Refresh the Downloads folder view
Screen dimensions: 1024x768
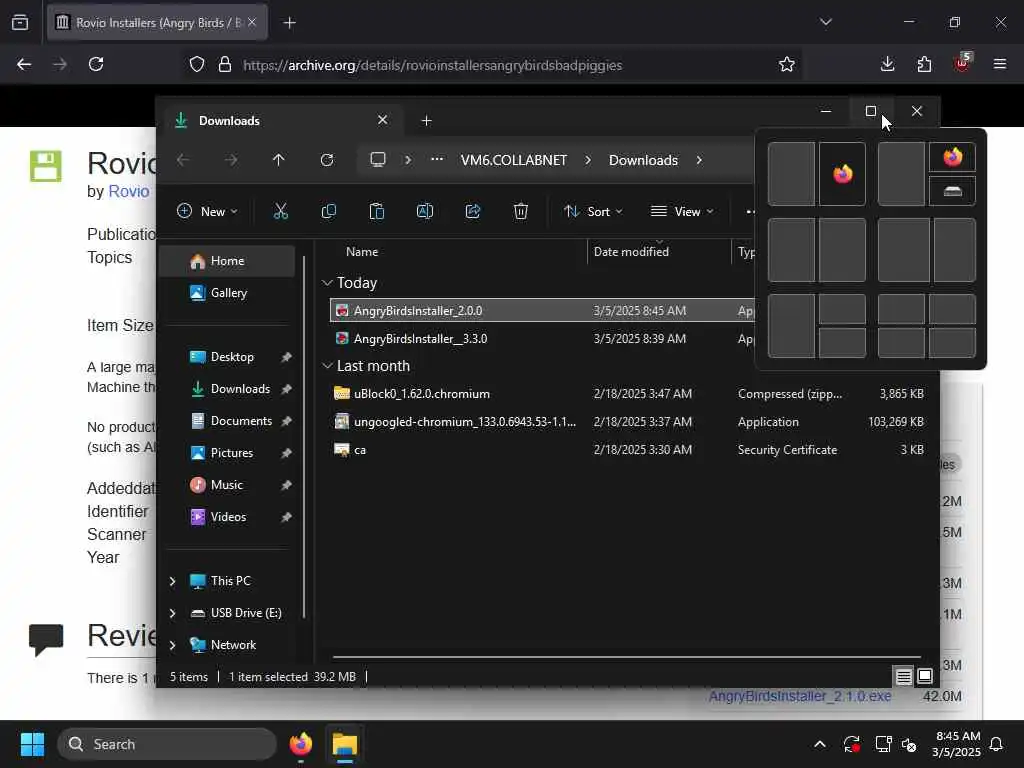[x=327, y=160]
